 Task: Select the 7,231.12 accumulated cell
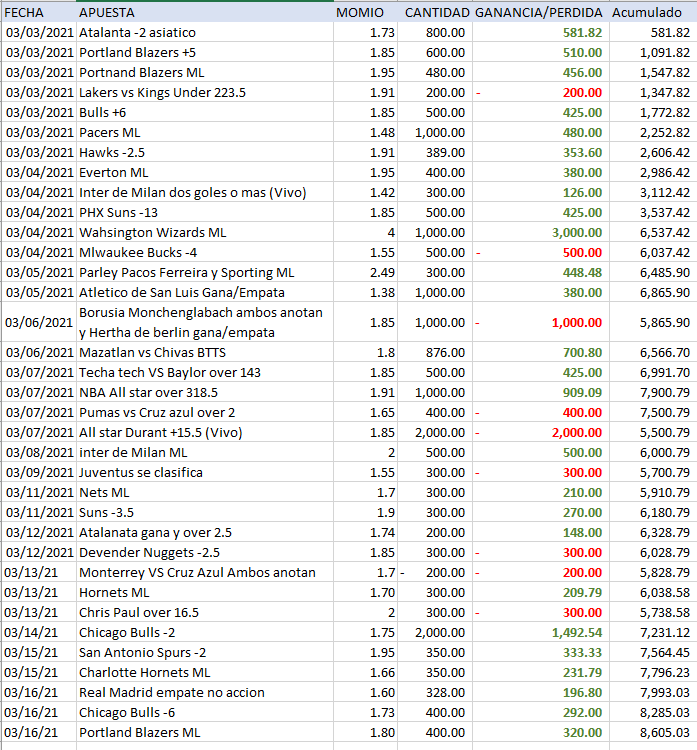[x=653, y=632]
